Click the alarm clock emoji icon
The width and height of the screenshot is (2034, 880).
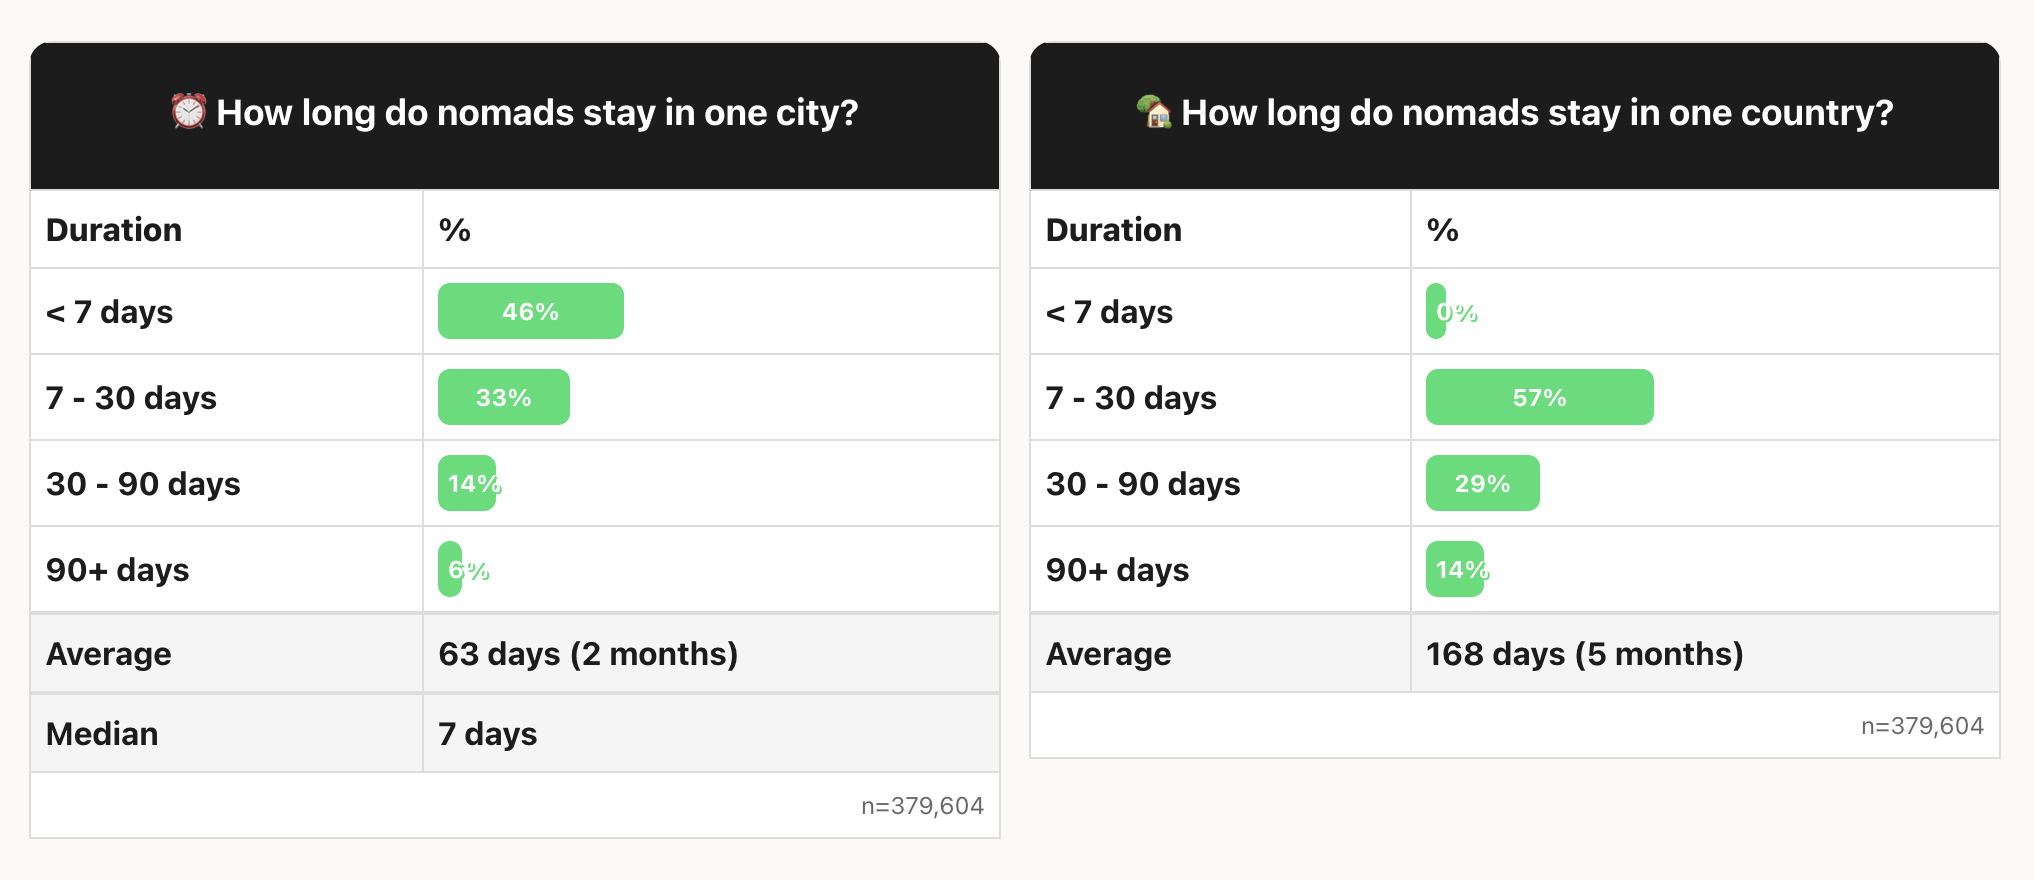tap(188, 111)
